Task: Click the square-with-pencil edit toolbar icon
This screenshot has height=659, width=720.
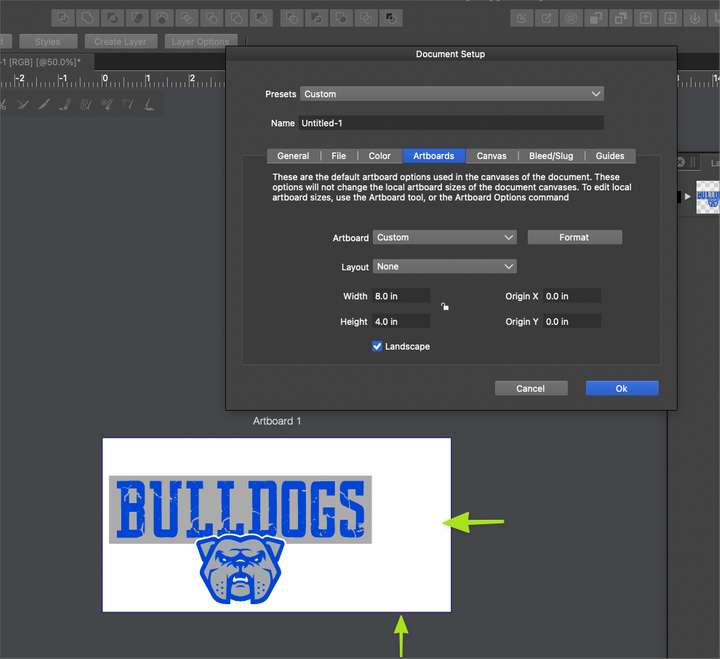Action: click(546, 18)
